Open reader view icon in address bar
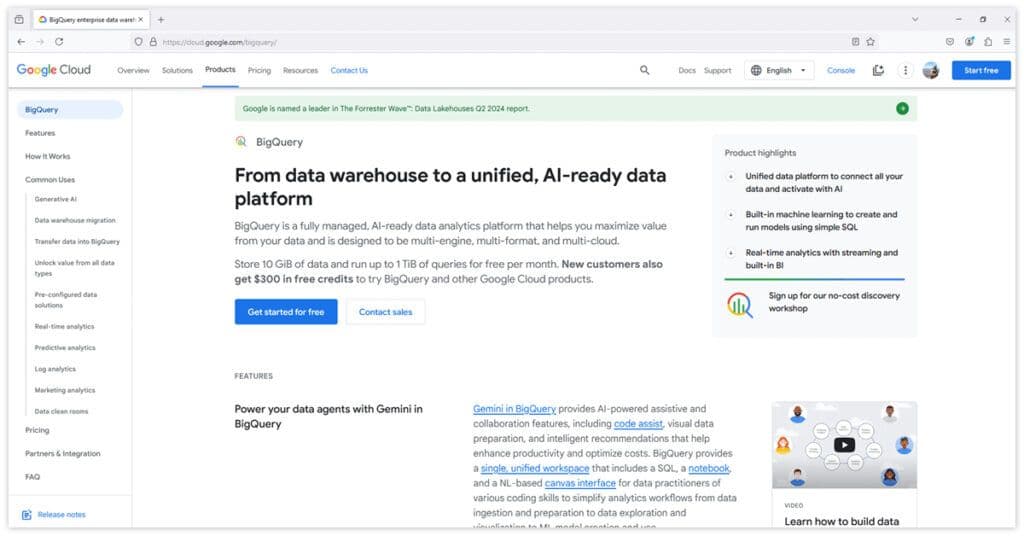The image size is (1024, 536). (x=856, y=42)
